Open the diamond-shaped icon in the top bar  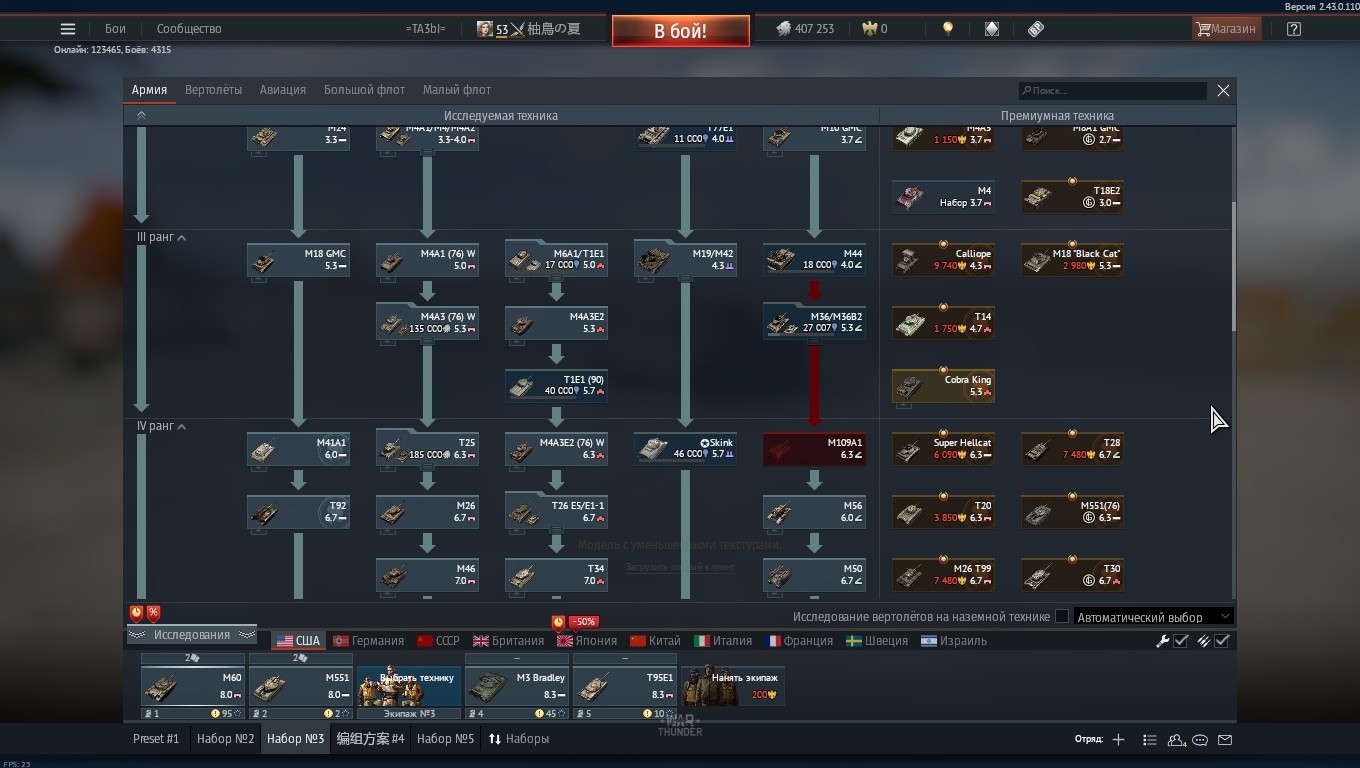991,29
